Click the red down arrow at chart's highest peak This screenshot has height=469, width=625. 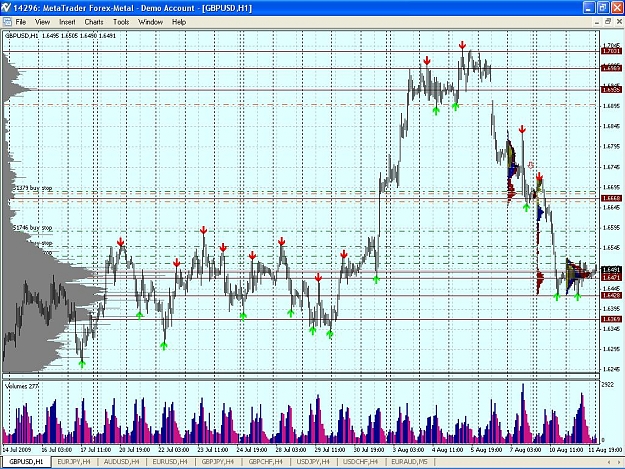(x=462, y=45)
